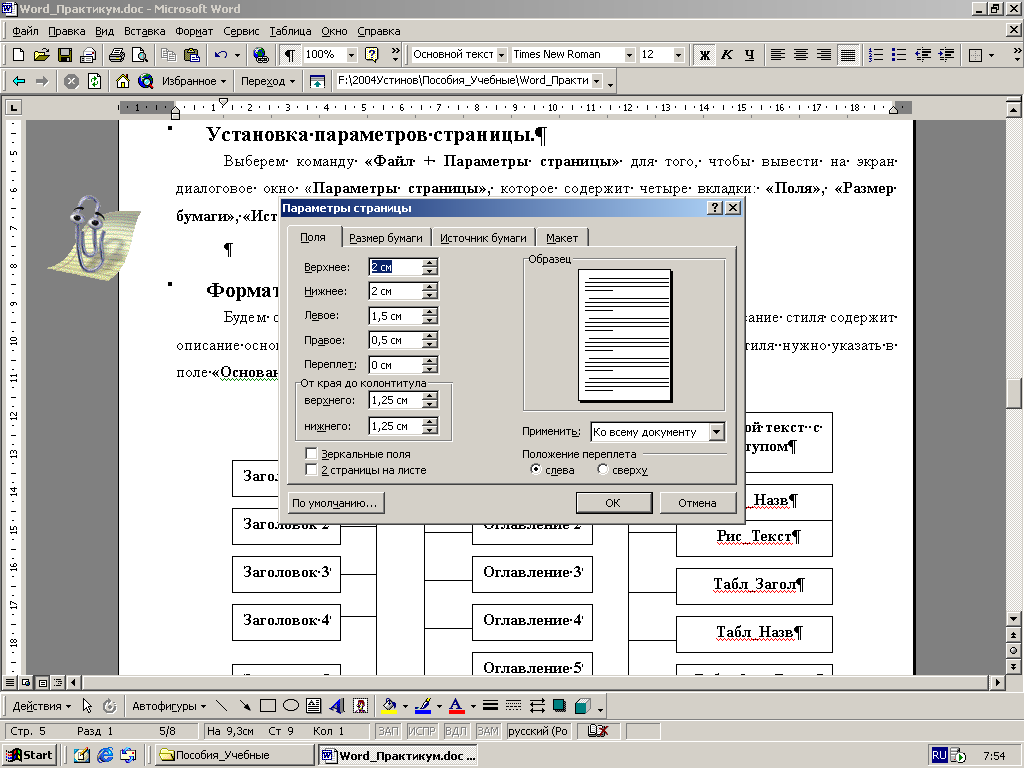Expand Избранное favorites menu
Screen dimensions: 1024x768
coord(194,81)
